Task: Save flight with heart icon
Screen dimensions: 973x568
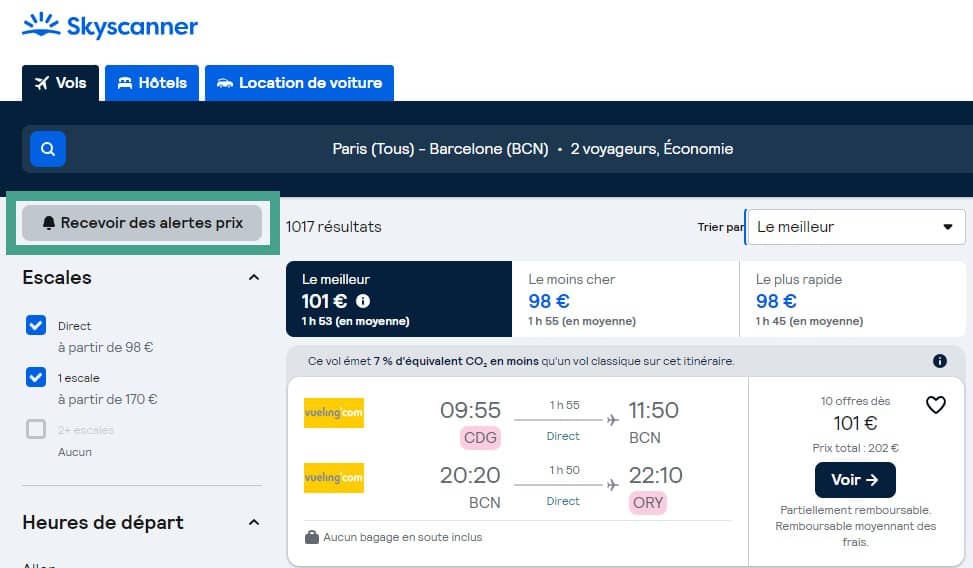Action: tap(936, 405)
